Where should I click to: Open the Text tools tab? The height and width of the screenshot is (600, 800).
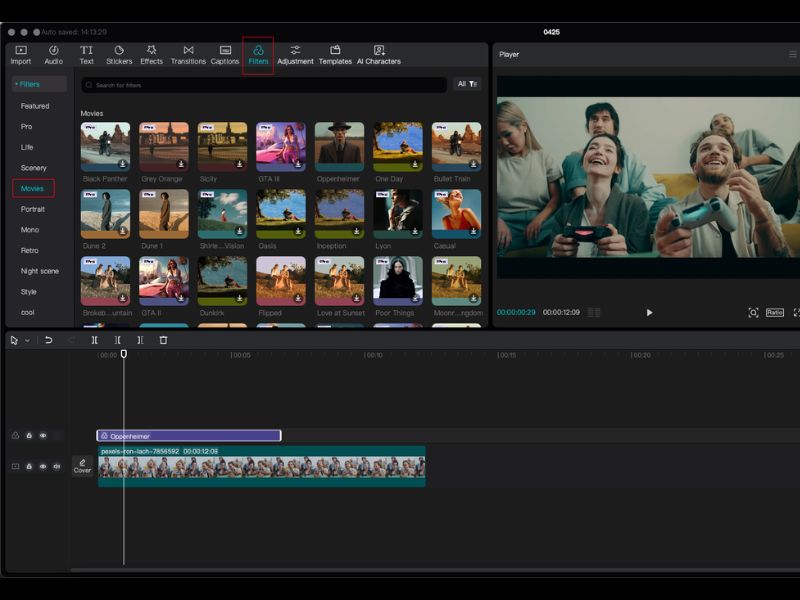pos(86,55)
